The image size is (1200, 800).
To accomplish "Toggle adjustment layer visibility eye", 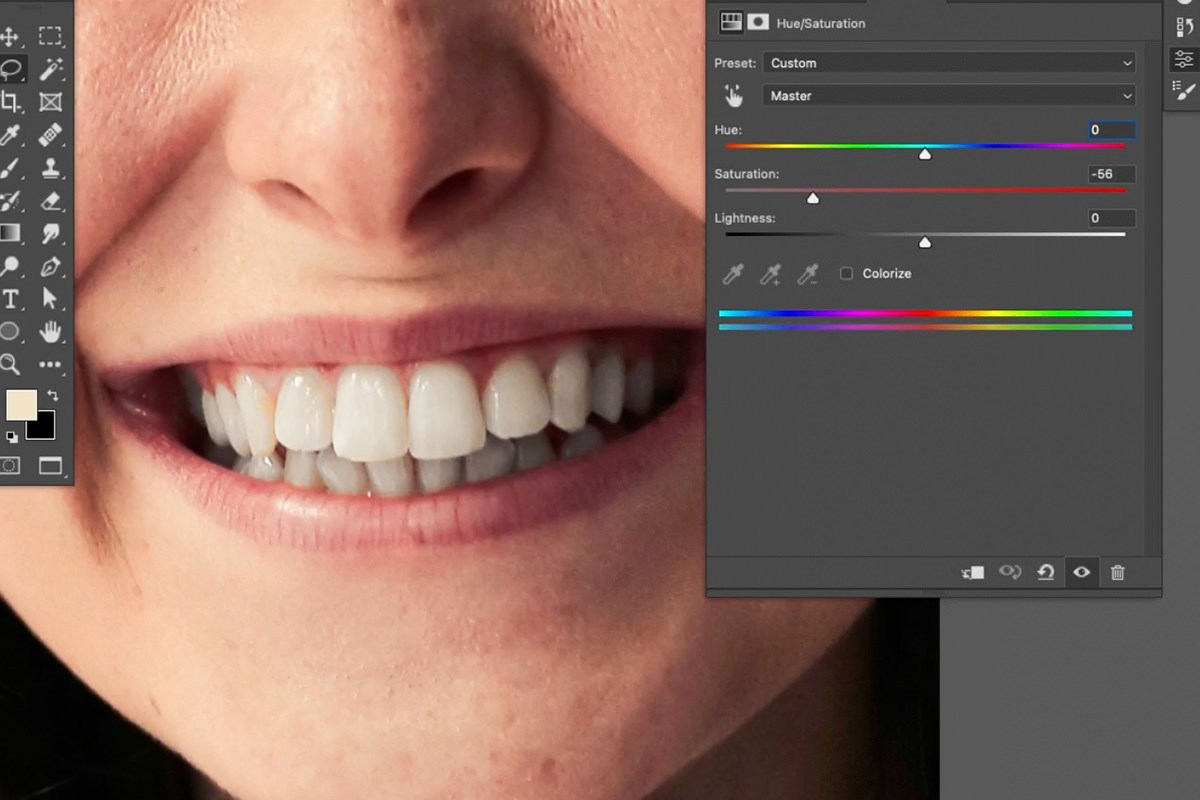I will [1081, 572].
